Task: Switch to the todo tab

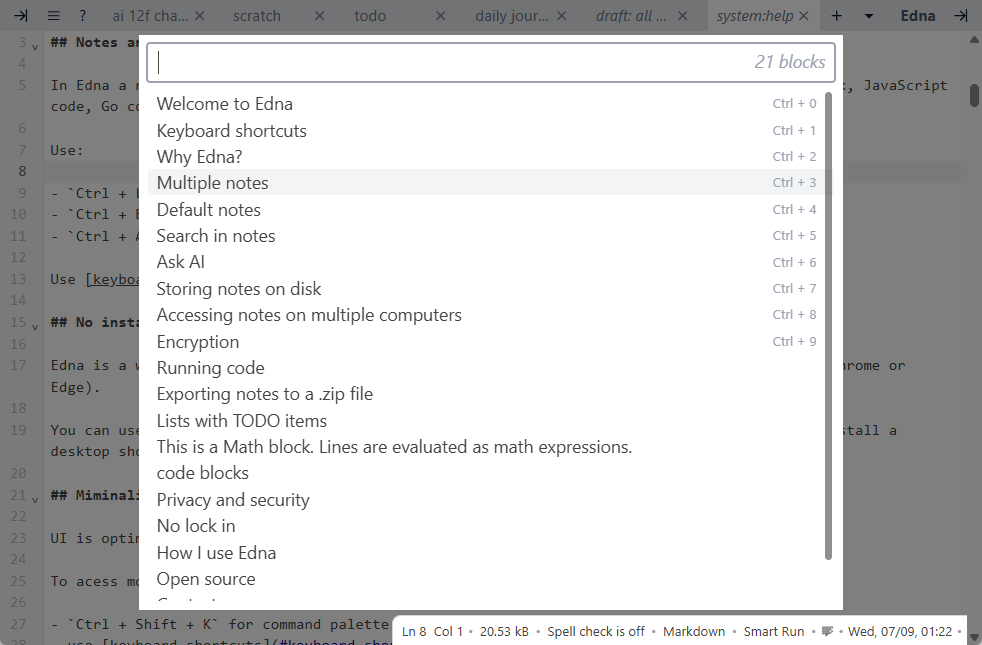Action: [370, 16]
